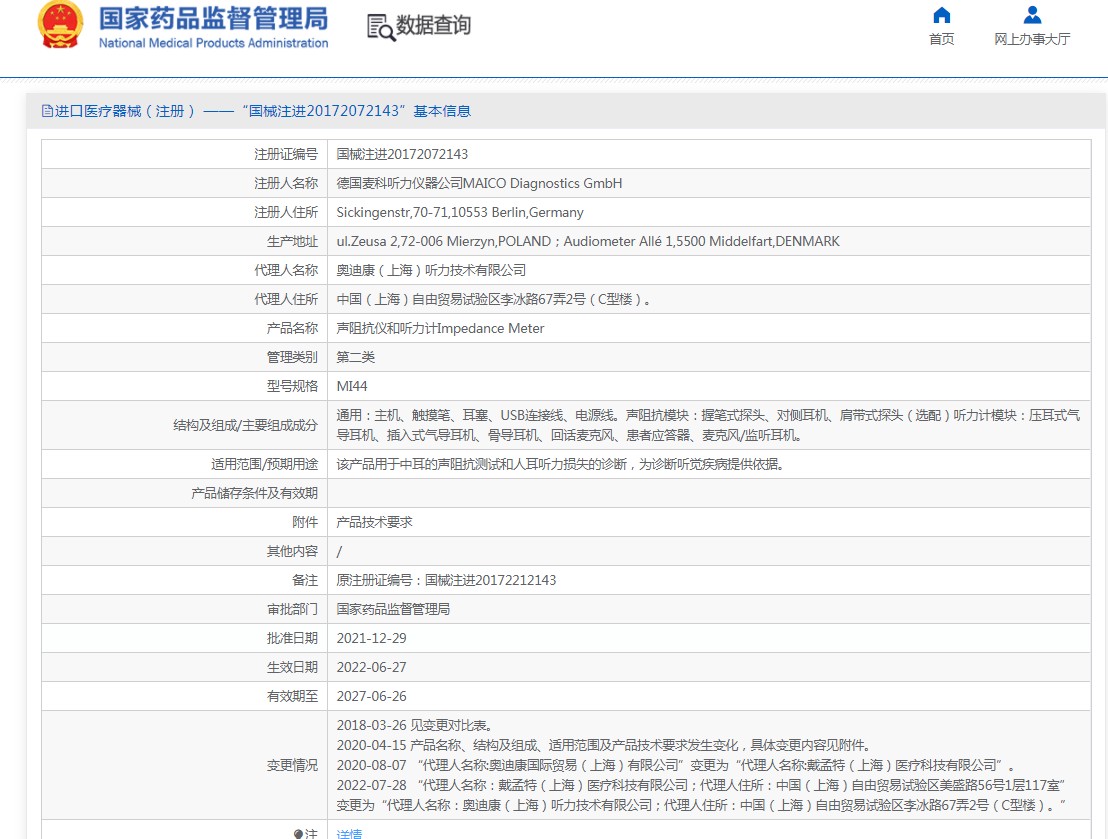Click the 有效期至 row label
Screen dimensions: 1108x839
pyautogui.click(x=293, y=696)
